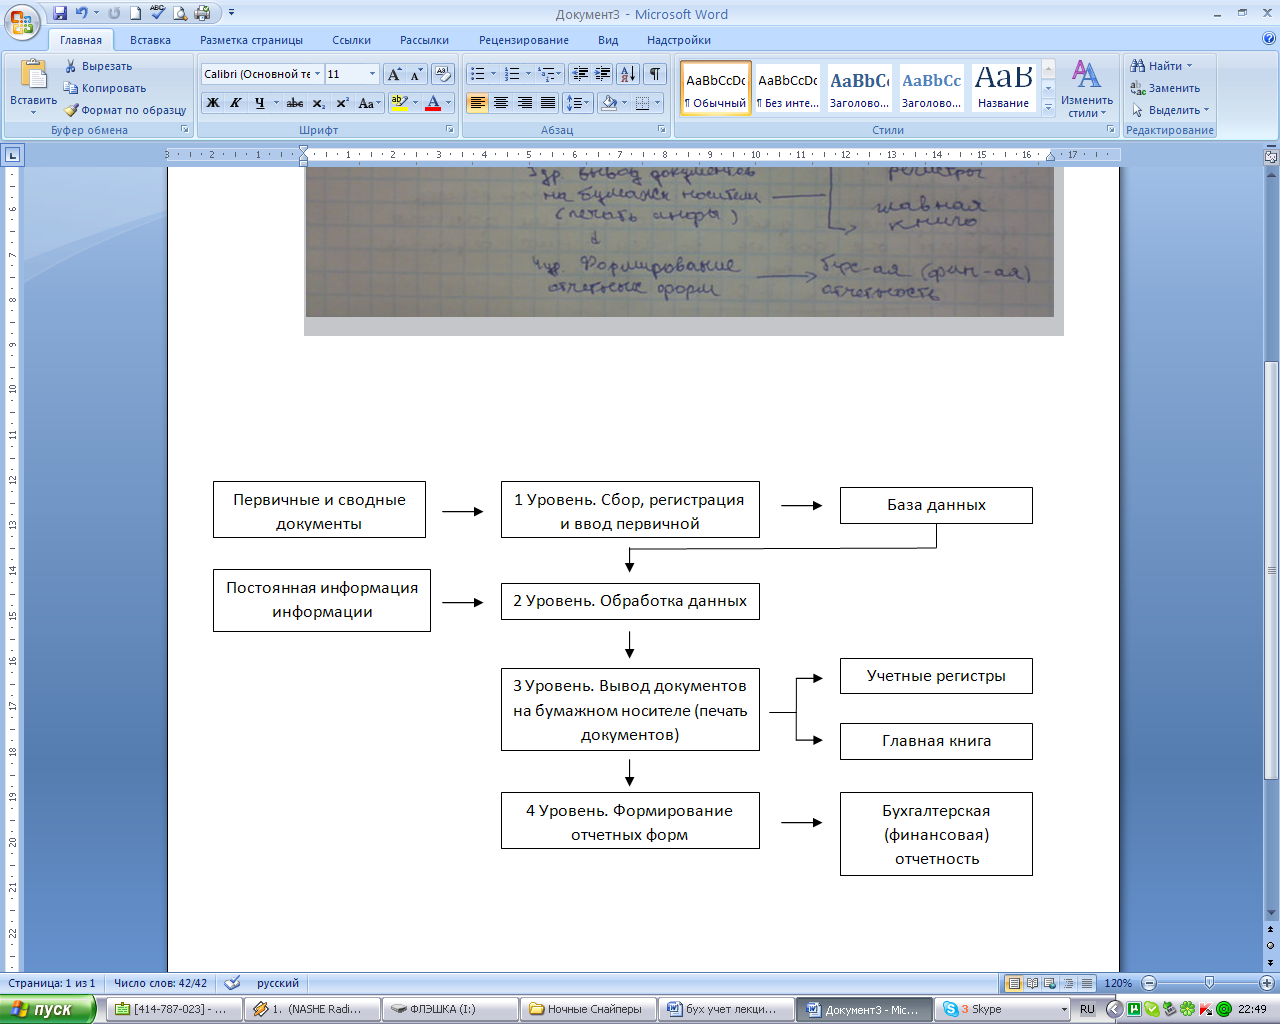Increase paragraph indent

tap(603, 74)
